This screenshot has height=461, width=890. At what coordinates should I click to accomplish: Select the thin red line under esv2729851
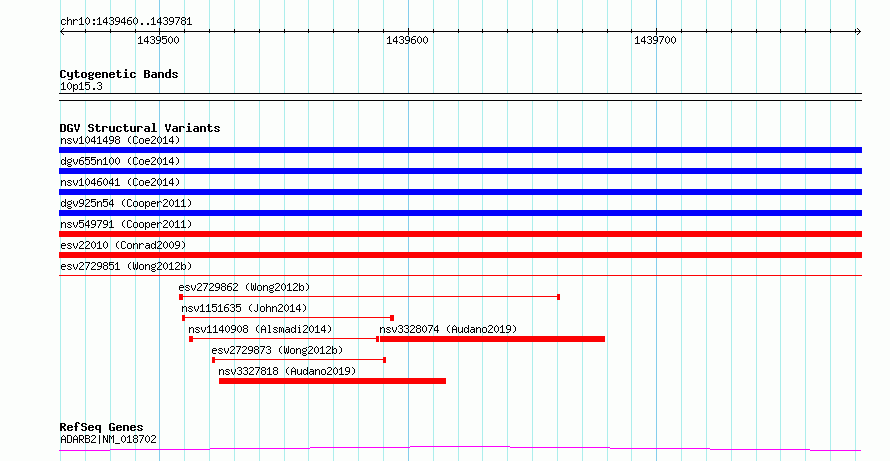[460, 276]
